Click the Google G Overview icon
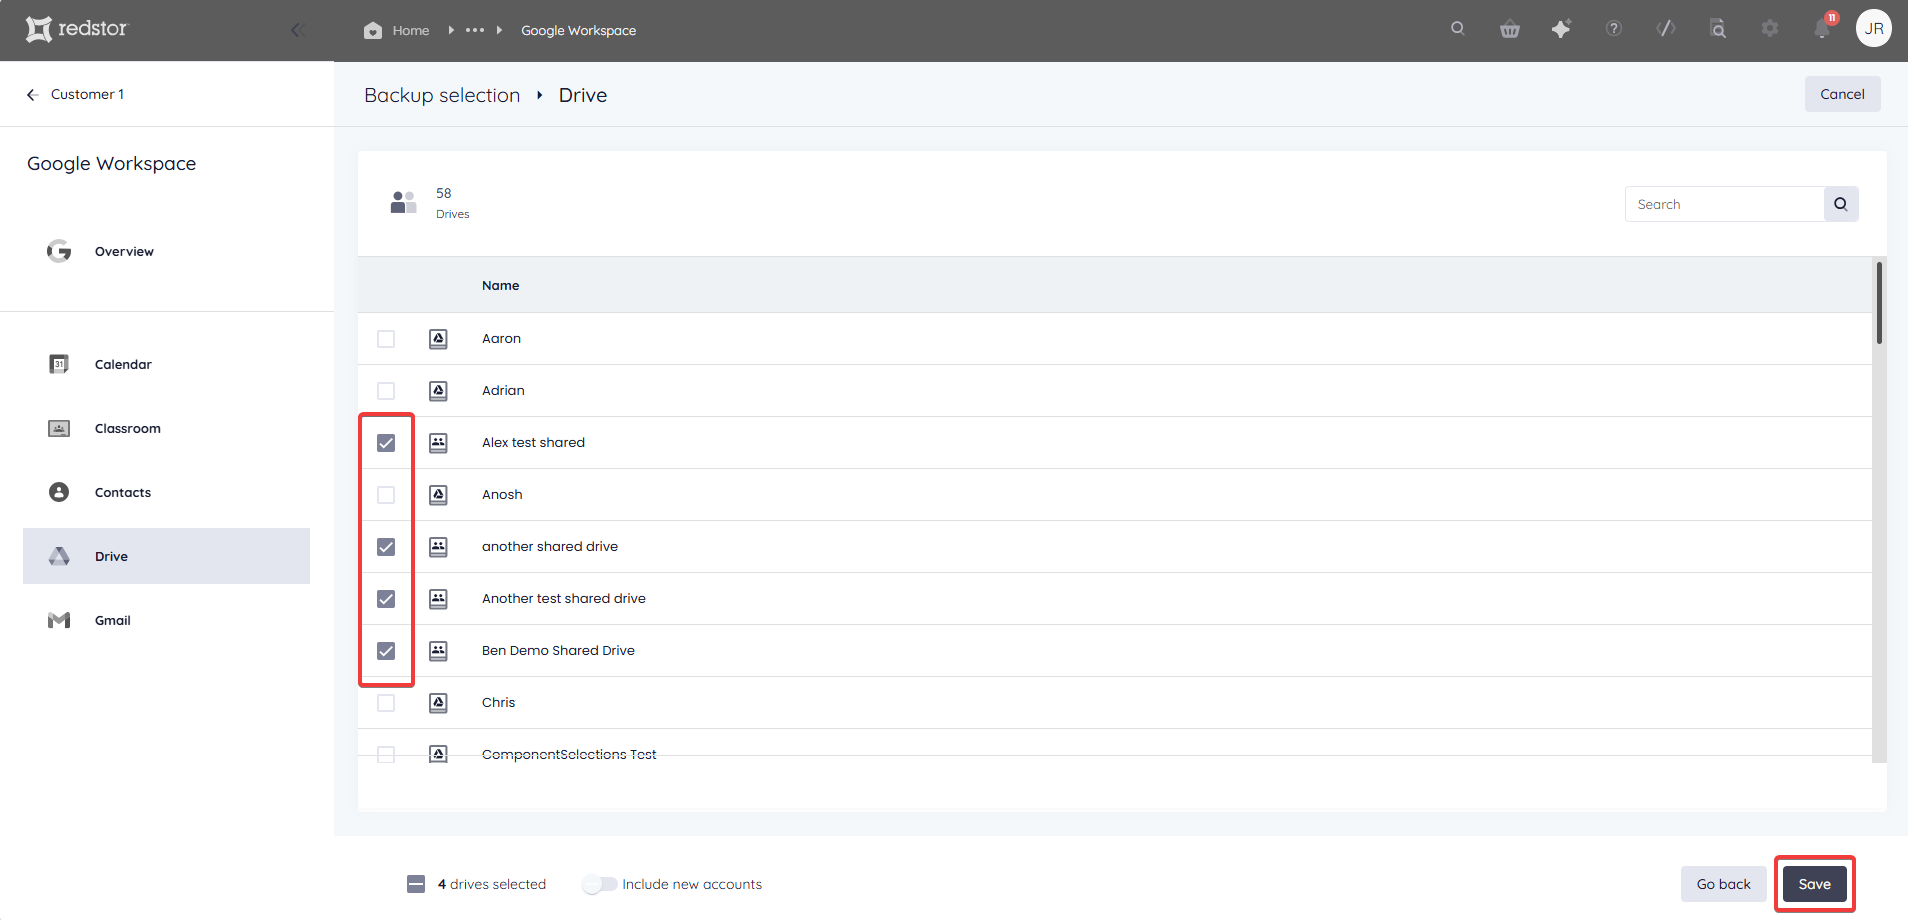The height and width of the screenshot is (920, 1908). [59, 251]
